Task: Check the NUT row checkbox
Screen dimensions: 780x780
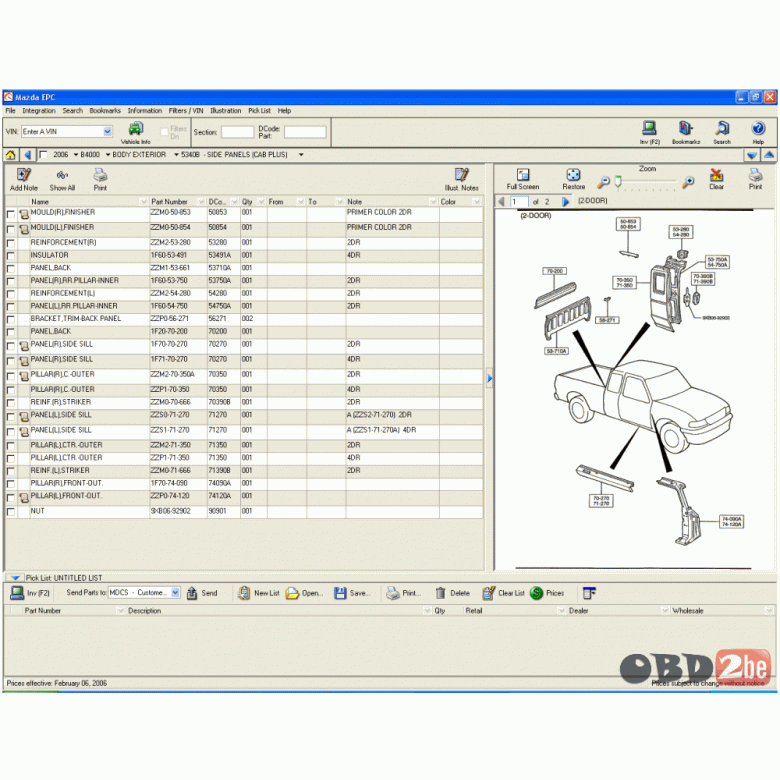Action: point(10,512)
